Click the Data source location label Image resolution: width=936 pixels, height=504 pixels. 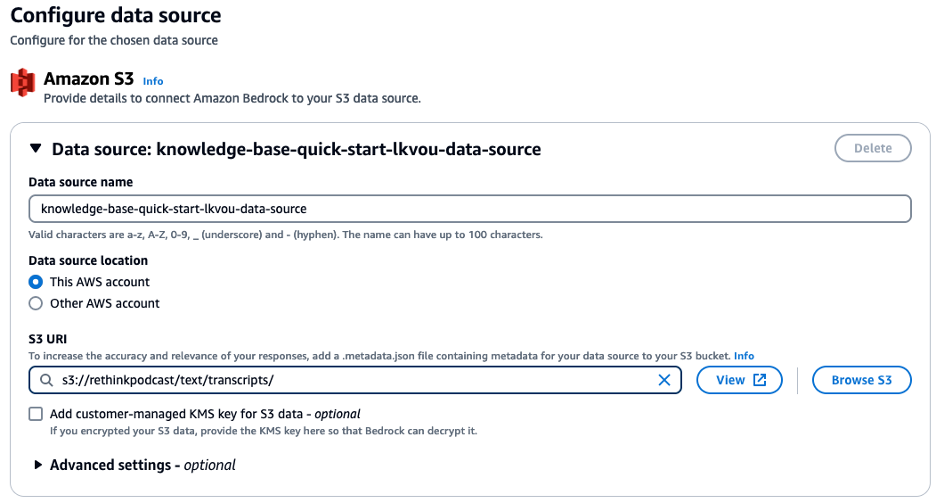coord(88,260)
